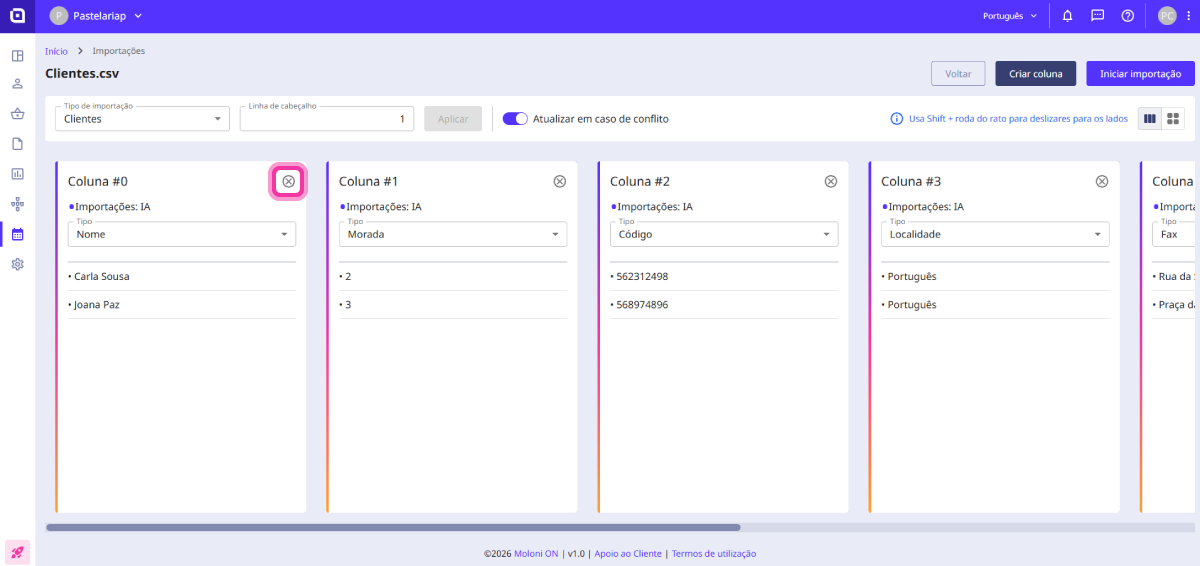This screenshot has height=566, width=1200.
Task: Open Tipo de importação Clientes dropdown
Action: coord(143,118)
